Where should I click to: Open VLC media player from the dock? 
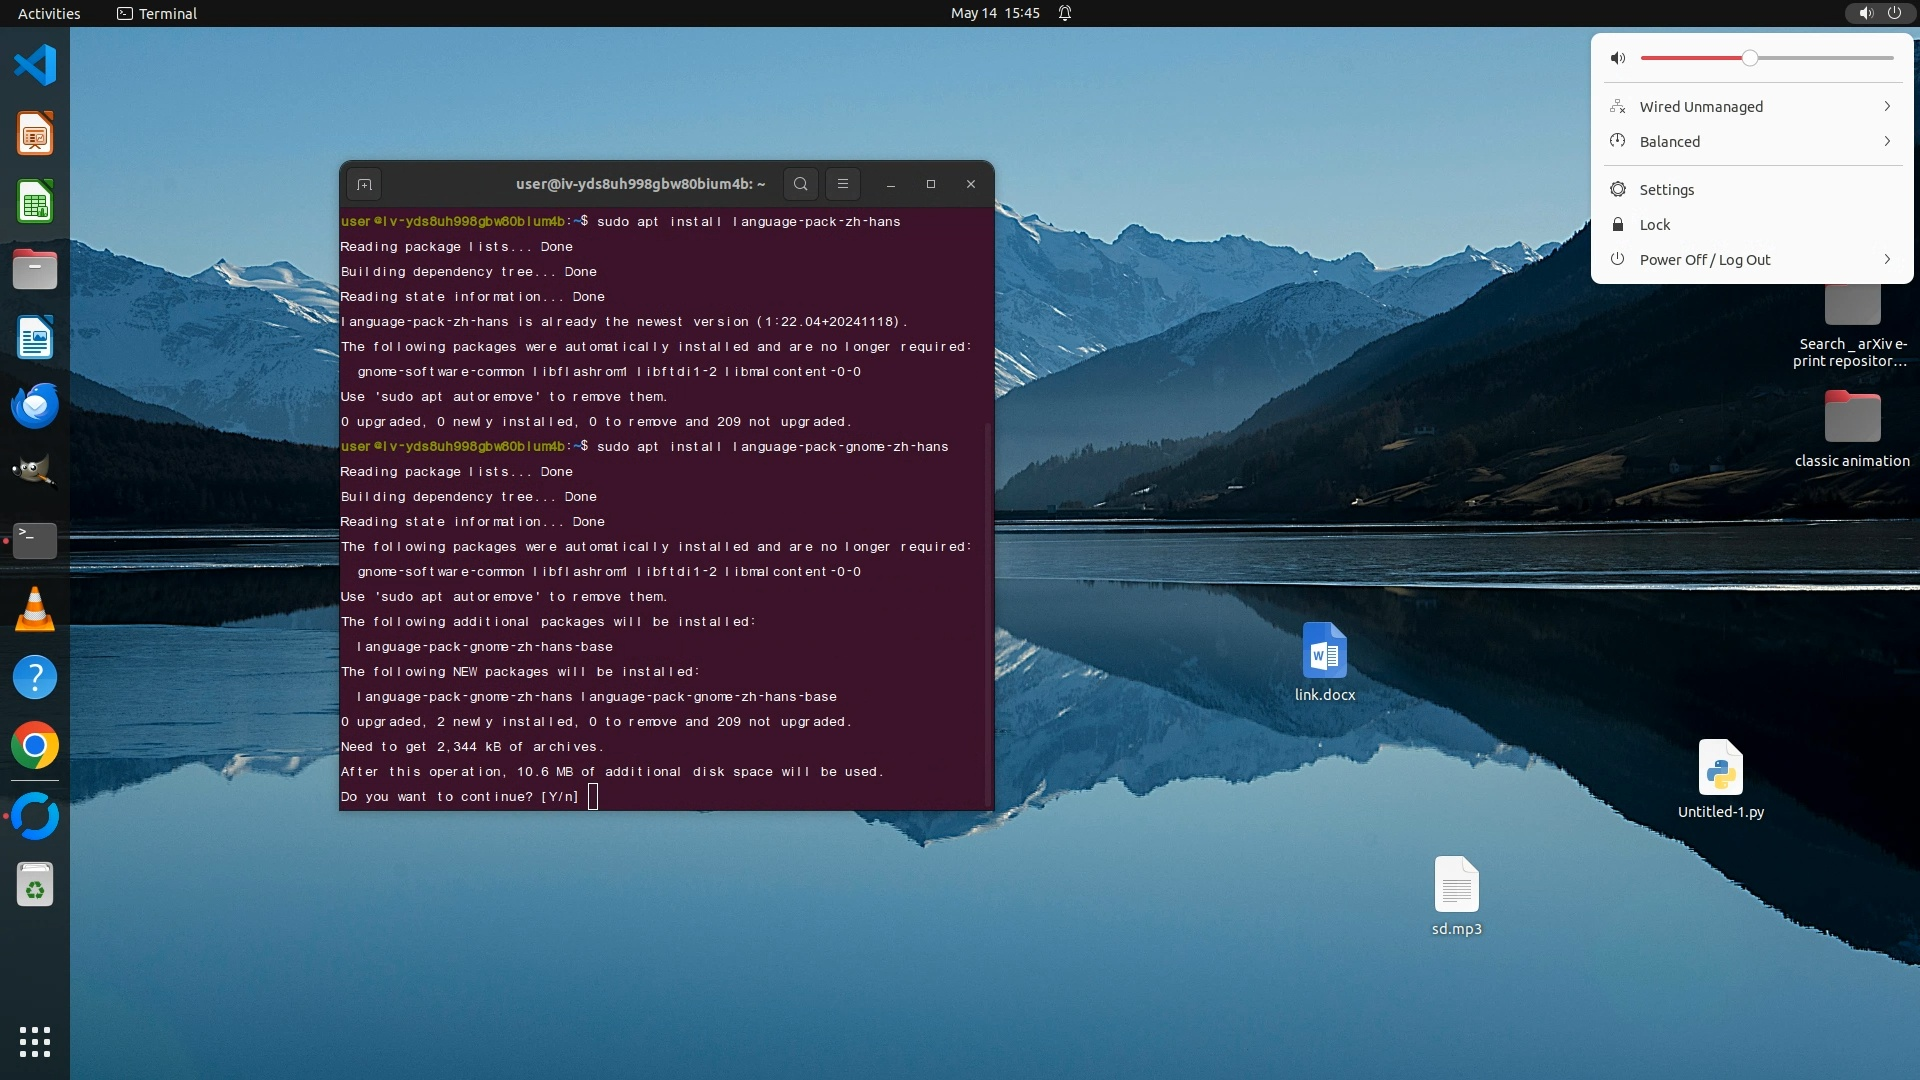click(x=35, y=609)
